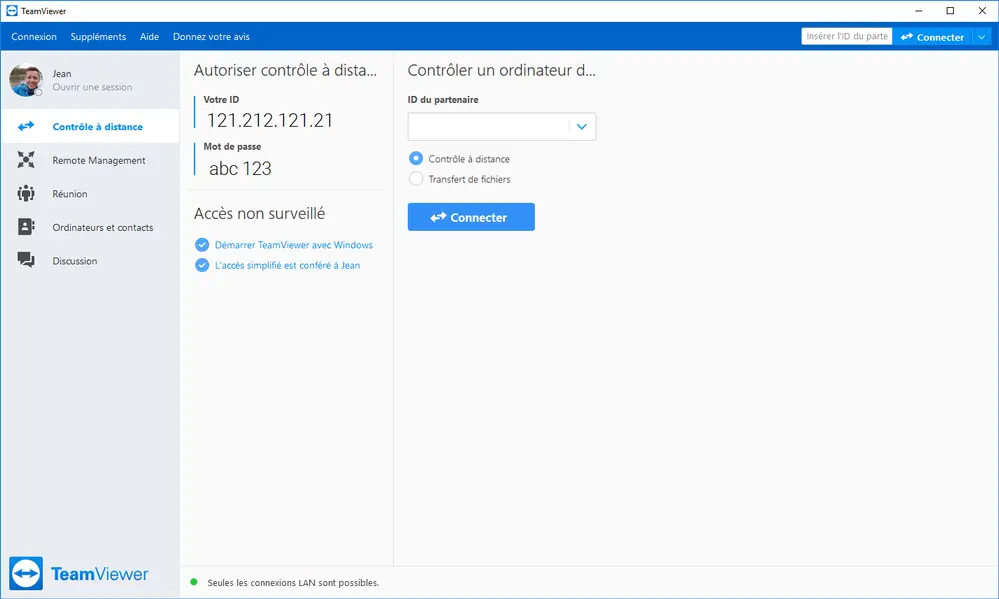Click the Réunion people icon
This screenshot has height=599, width=999.
[26, 193]
